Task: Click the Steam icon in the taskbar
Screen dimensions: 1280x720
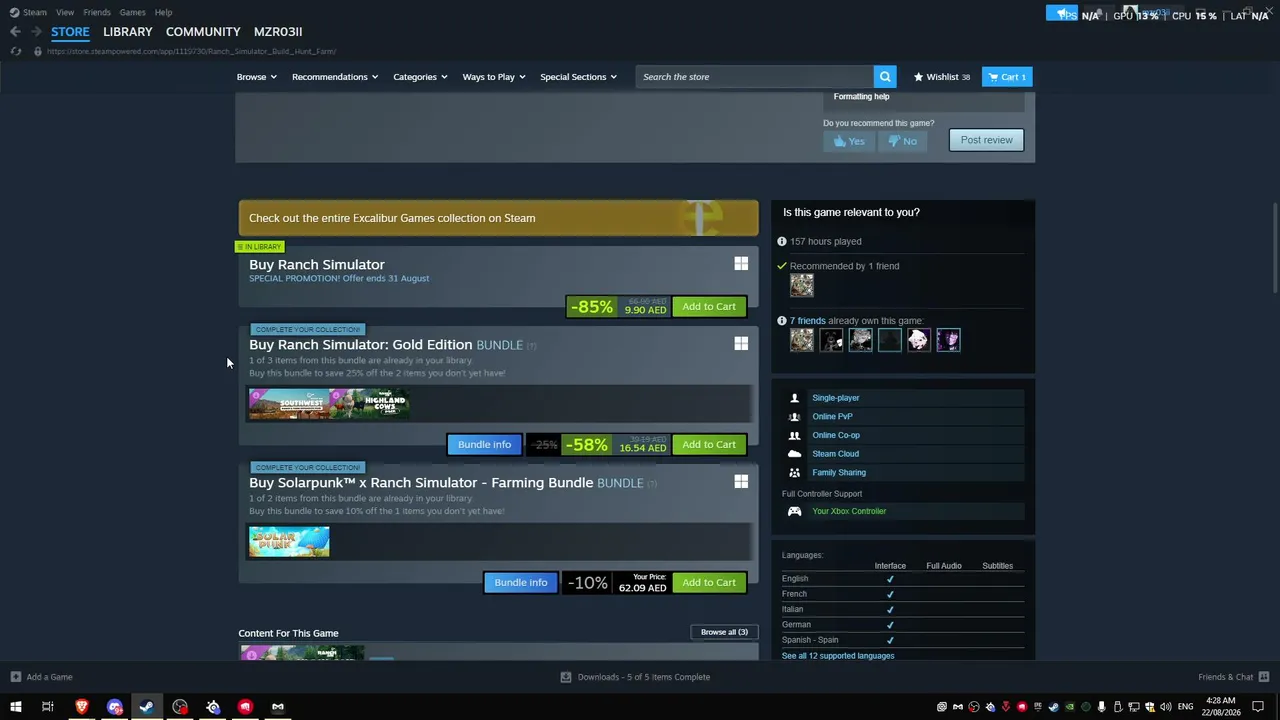Action: click(147, 707)
